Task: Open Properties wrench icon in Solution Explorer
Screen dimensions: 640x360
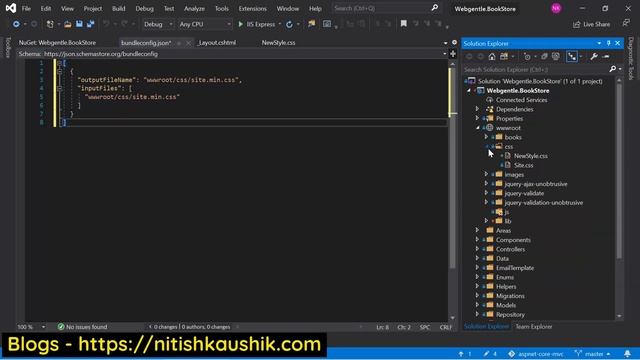Action: point(594,57)
